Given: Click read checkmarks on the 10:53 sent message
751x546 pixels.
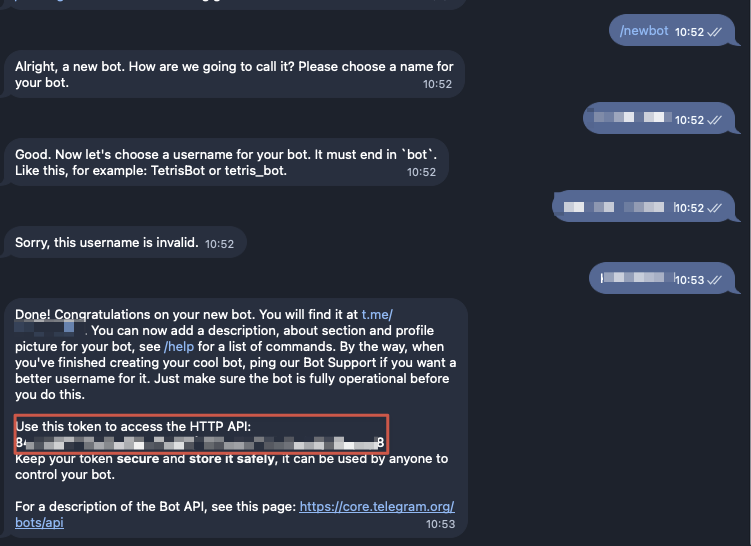Looking at the screenshot, I should [x=715, y=280].
